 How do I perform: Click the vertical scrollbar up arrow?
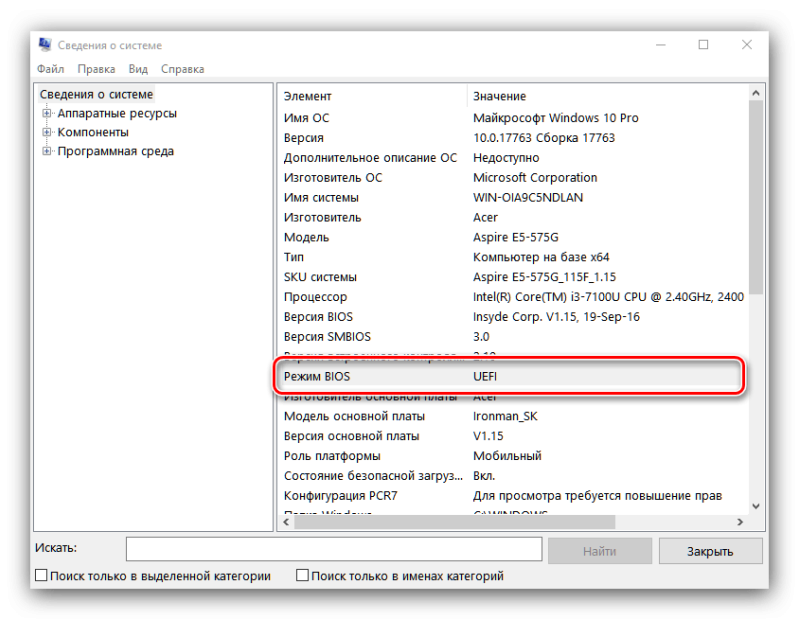[756, 93]
